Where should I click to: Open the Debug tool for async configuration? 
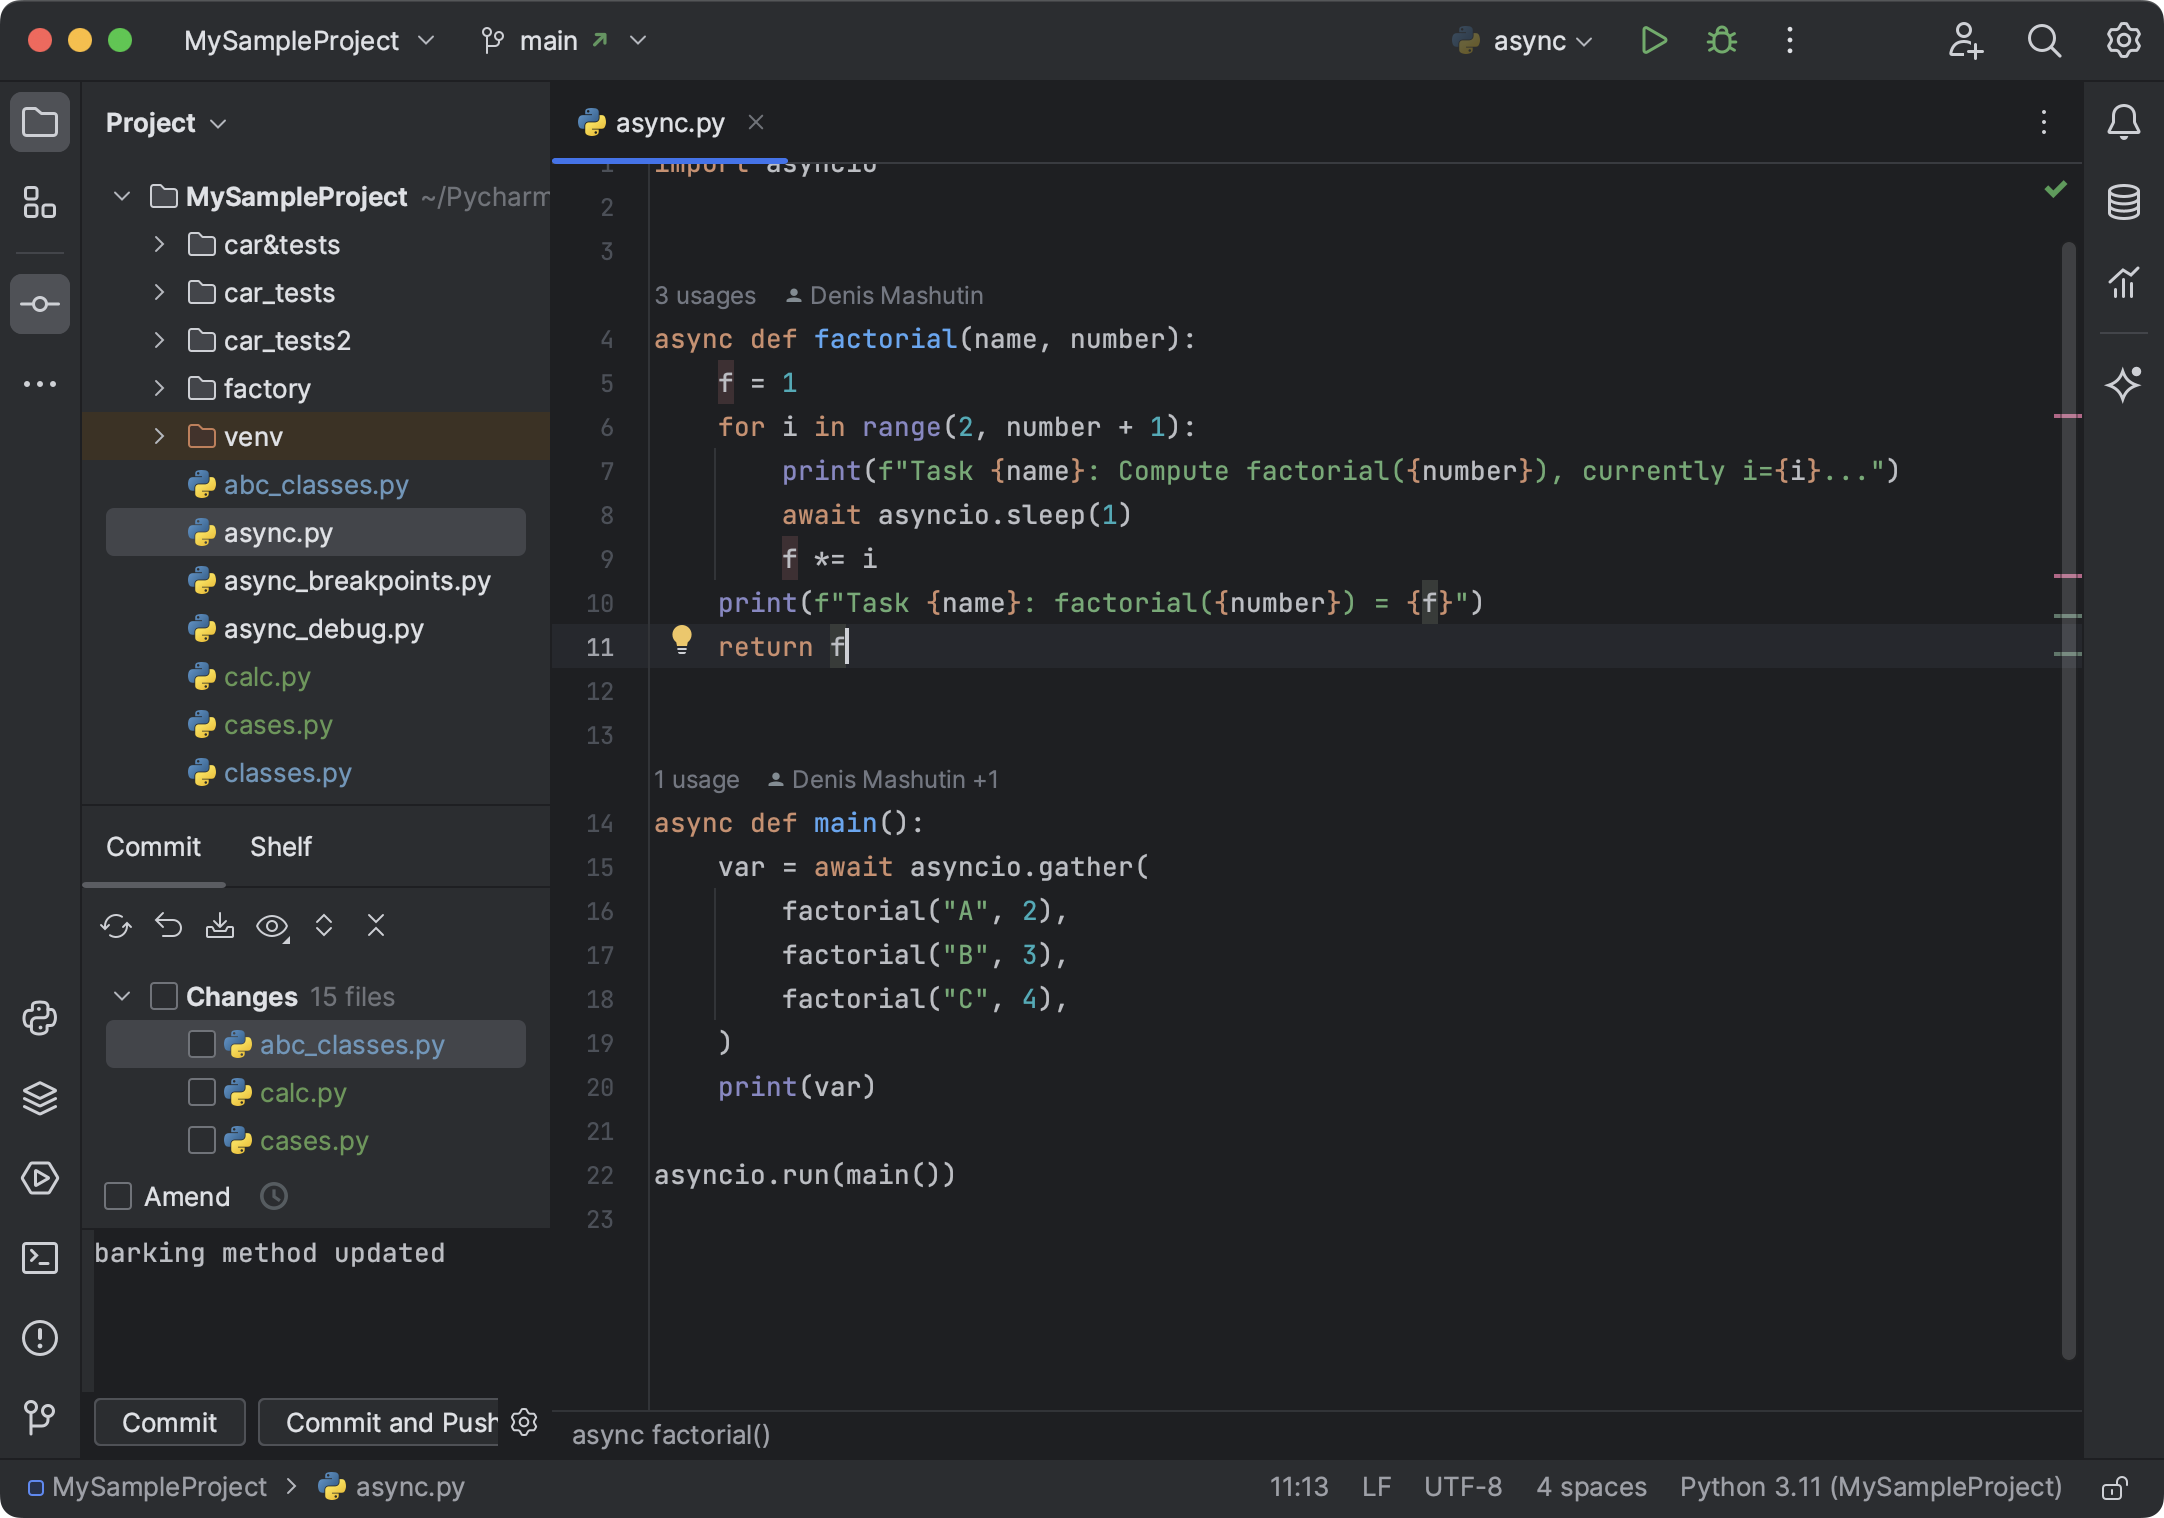(1721, 41)
